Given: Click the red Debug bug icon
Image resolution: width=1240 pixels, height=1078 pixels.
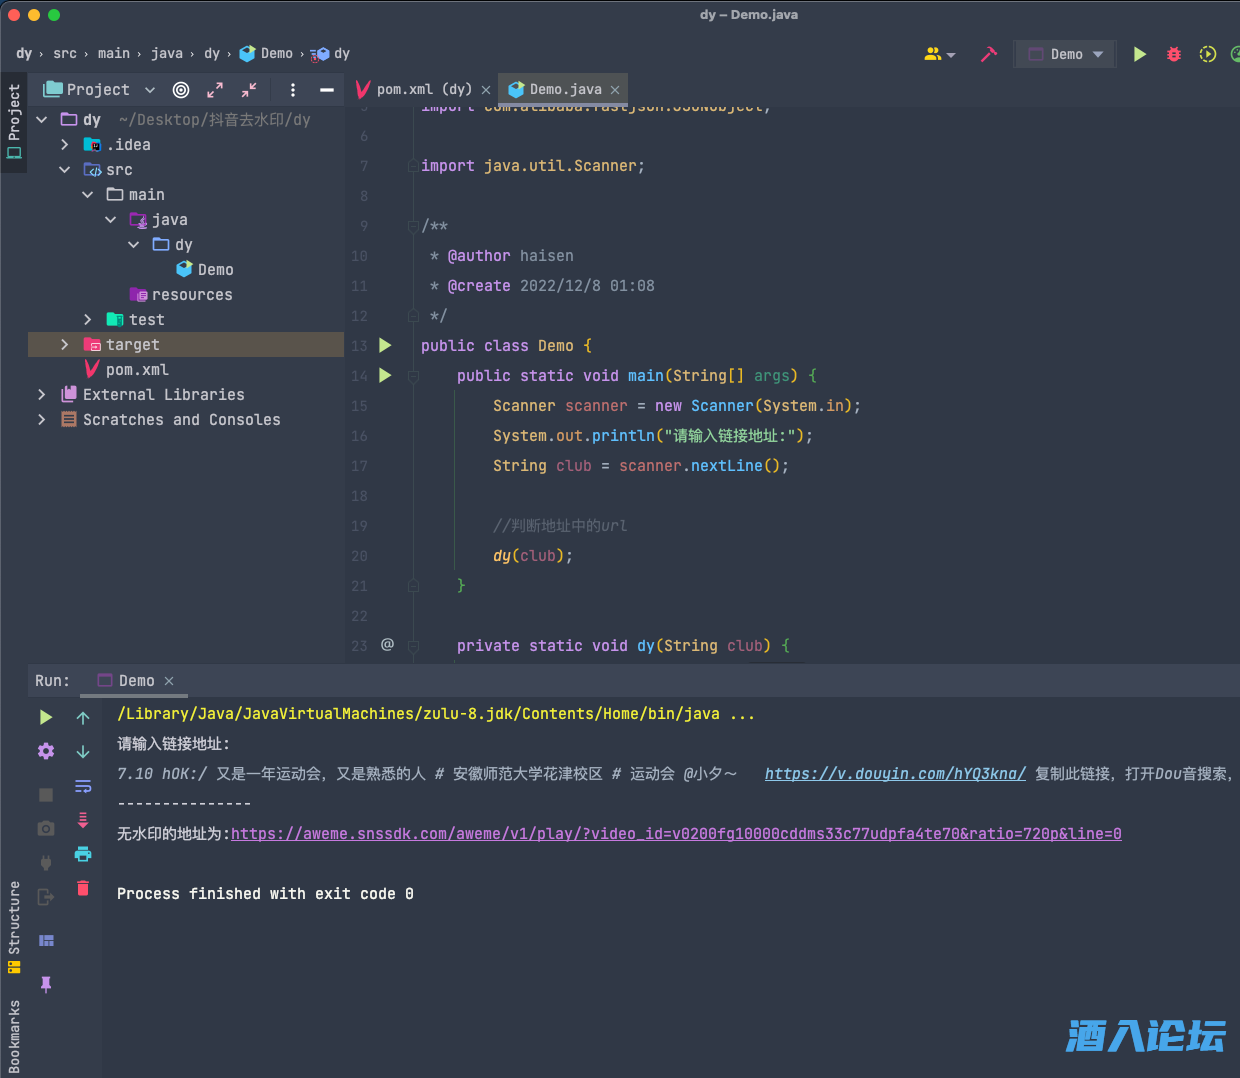Looking at the screenshot, I should coord(1174,54).
